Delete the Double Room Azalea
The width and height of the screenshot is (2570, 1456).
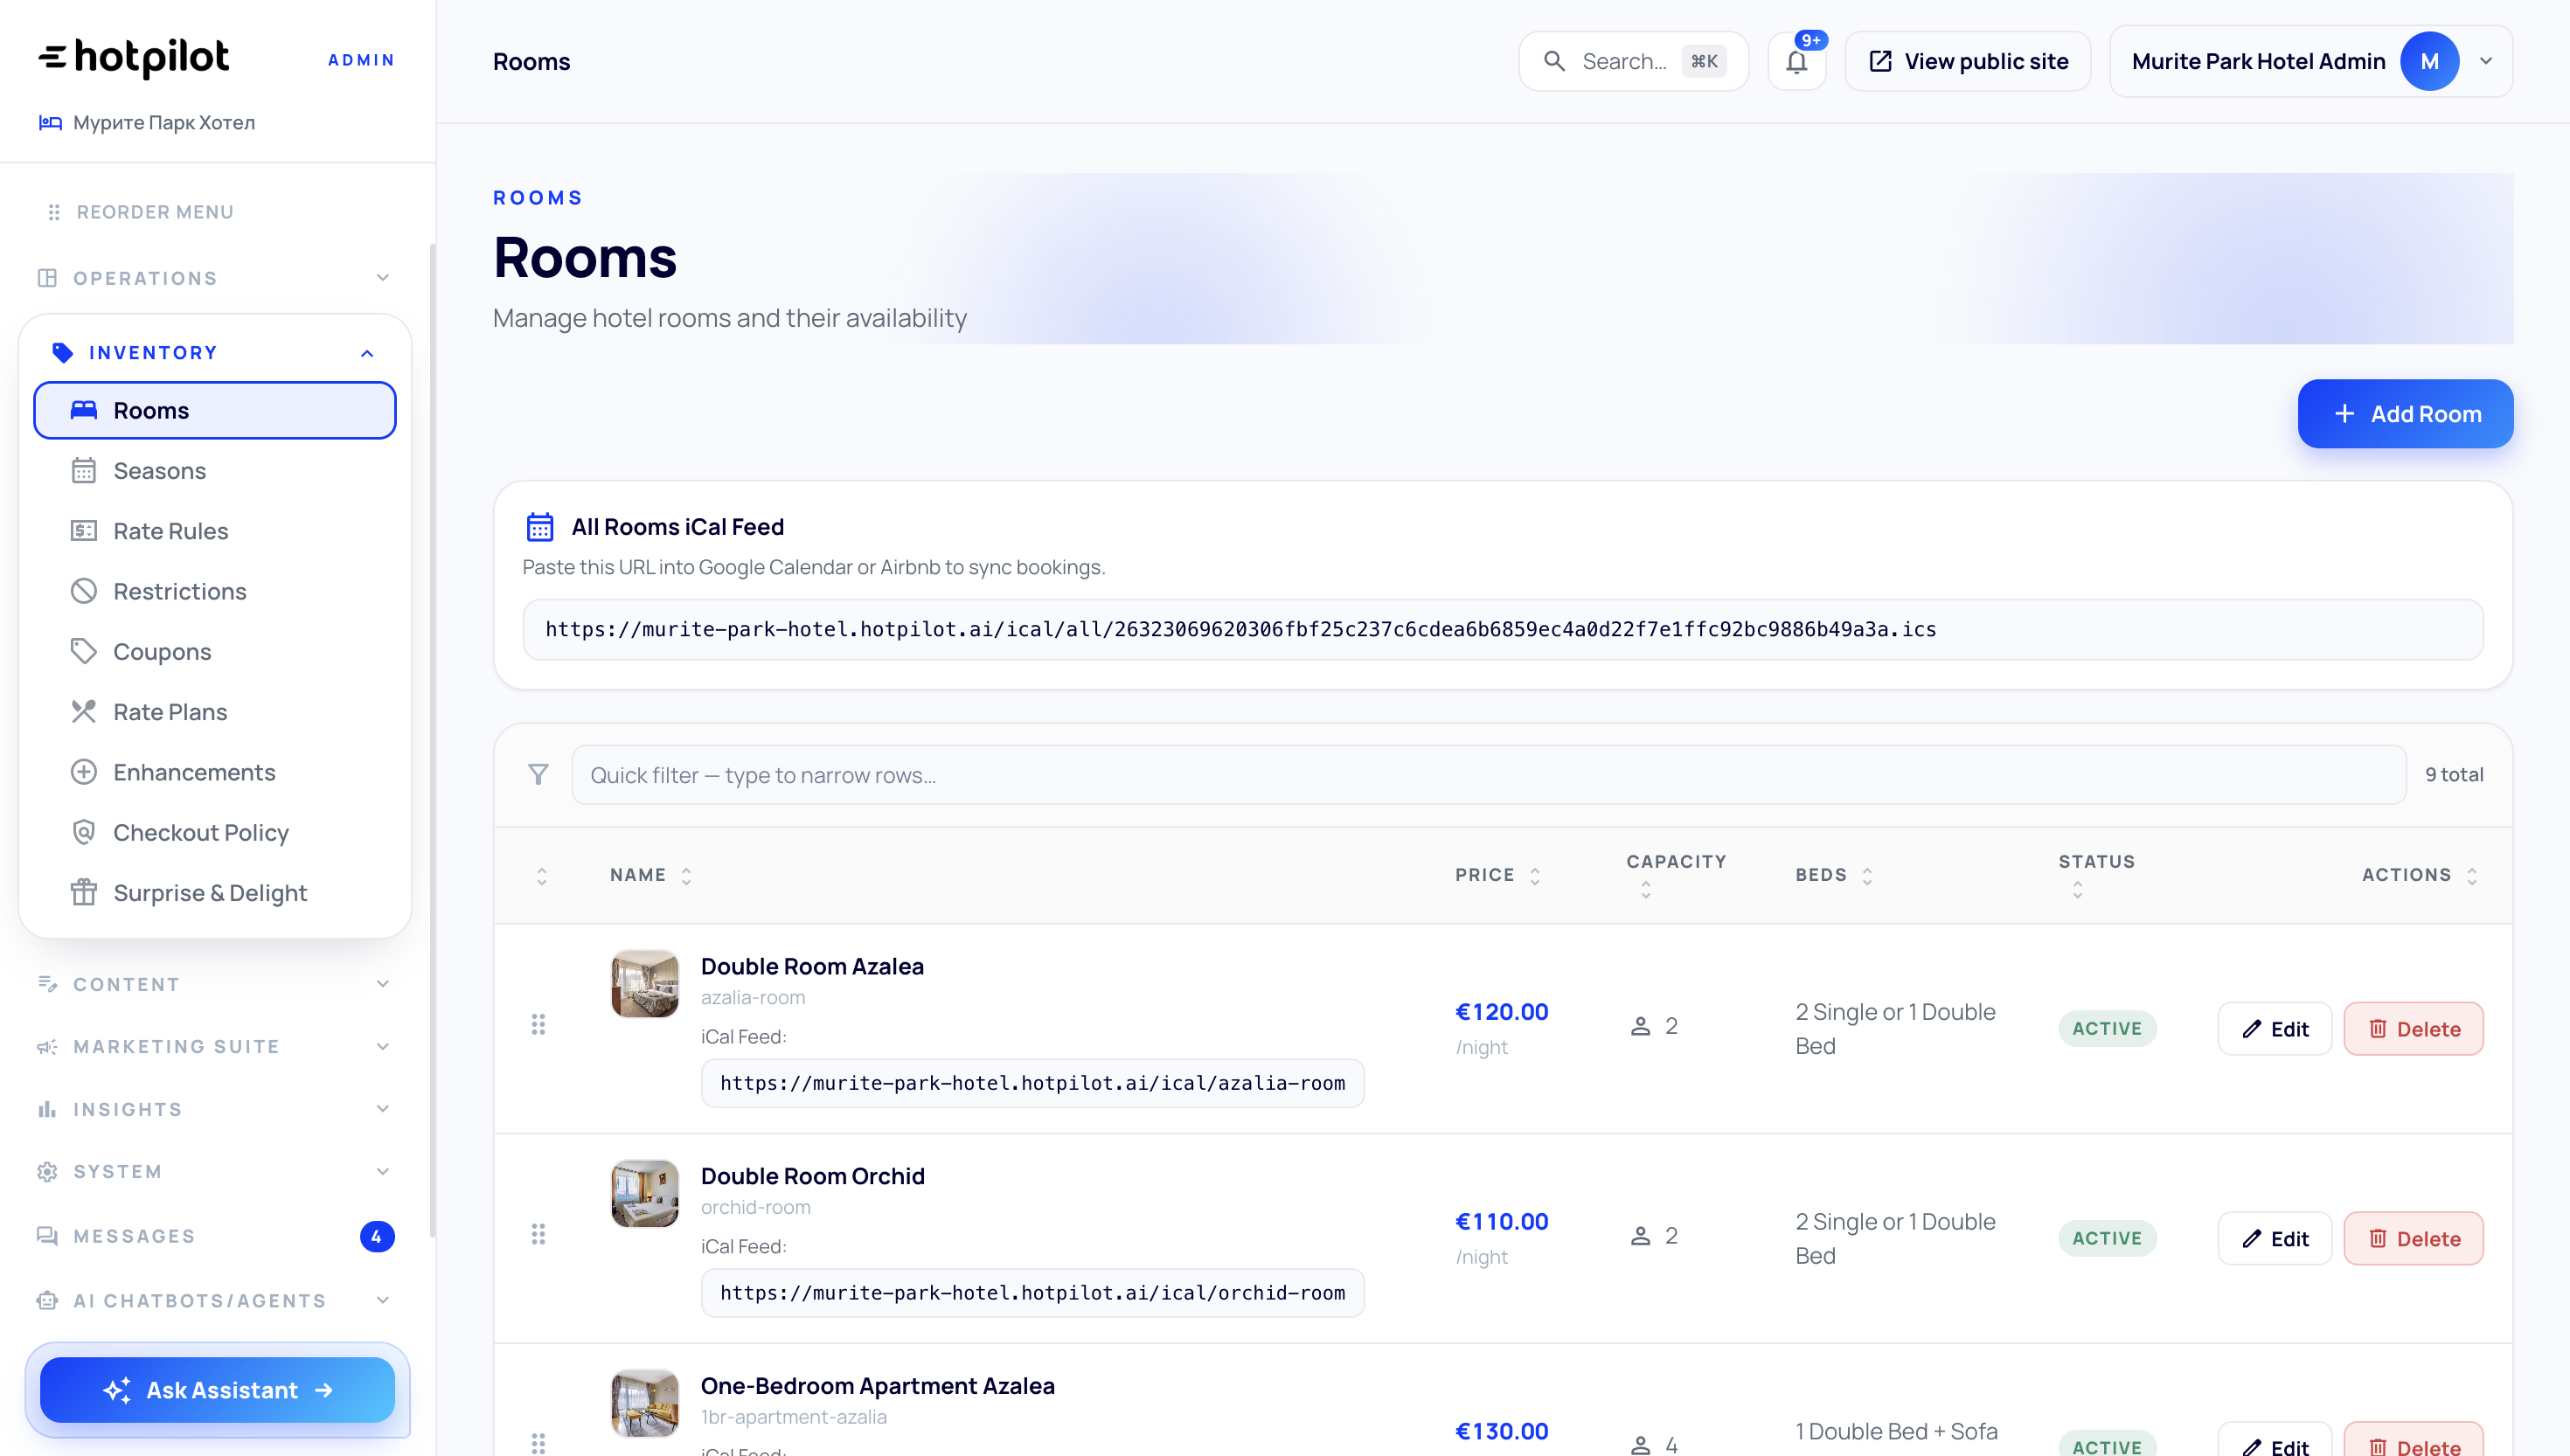pos(2413,1028)
